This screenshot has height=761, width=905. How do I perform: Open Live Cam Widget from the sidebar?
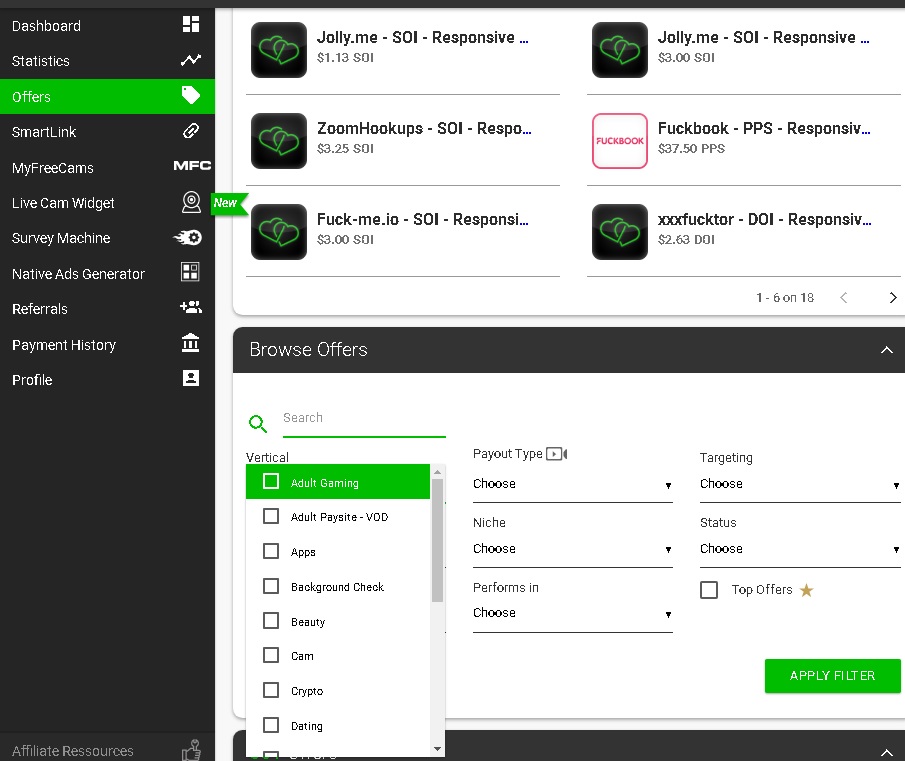tap(107, 203)
